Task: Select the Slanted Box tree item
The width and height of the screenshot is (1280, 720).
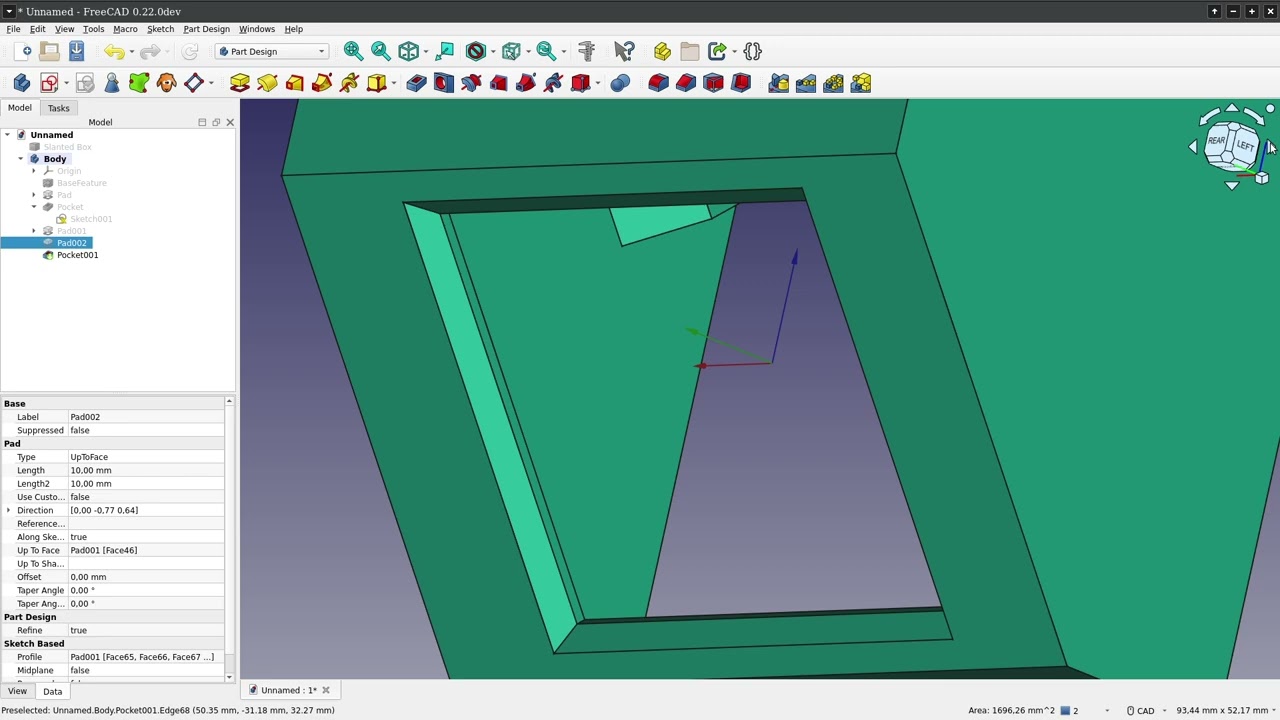Action: click(67, 147)
